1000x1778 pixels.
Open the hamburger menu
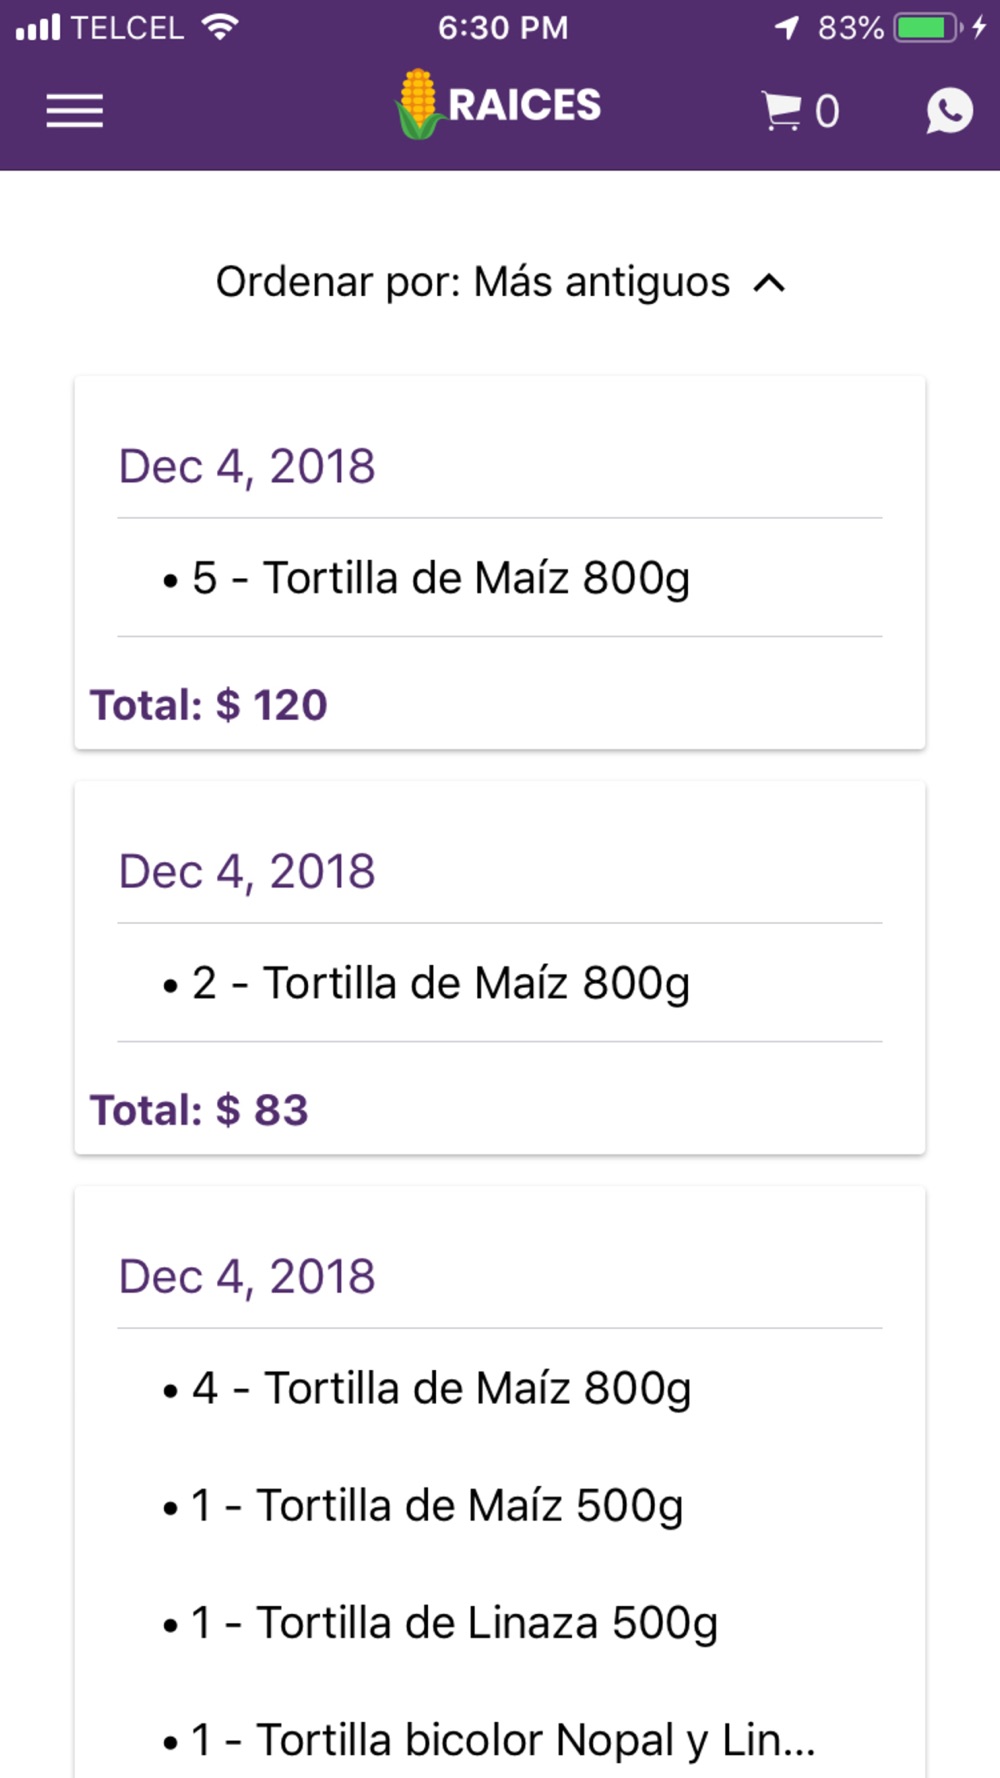[x=74, y=110]
